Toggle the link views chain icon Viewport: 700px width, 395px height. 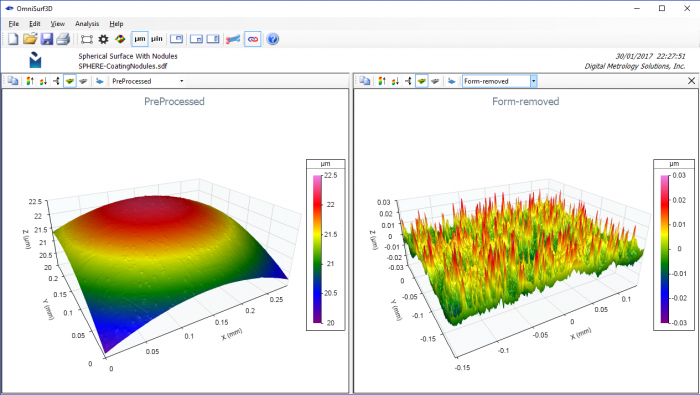click(x=253, y=39)
